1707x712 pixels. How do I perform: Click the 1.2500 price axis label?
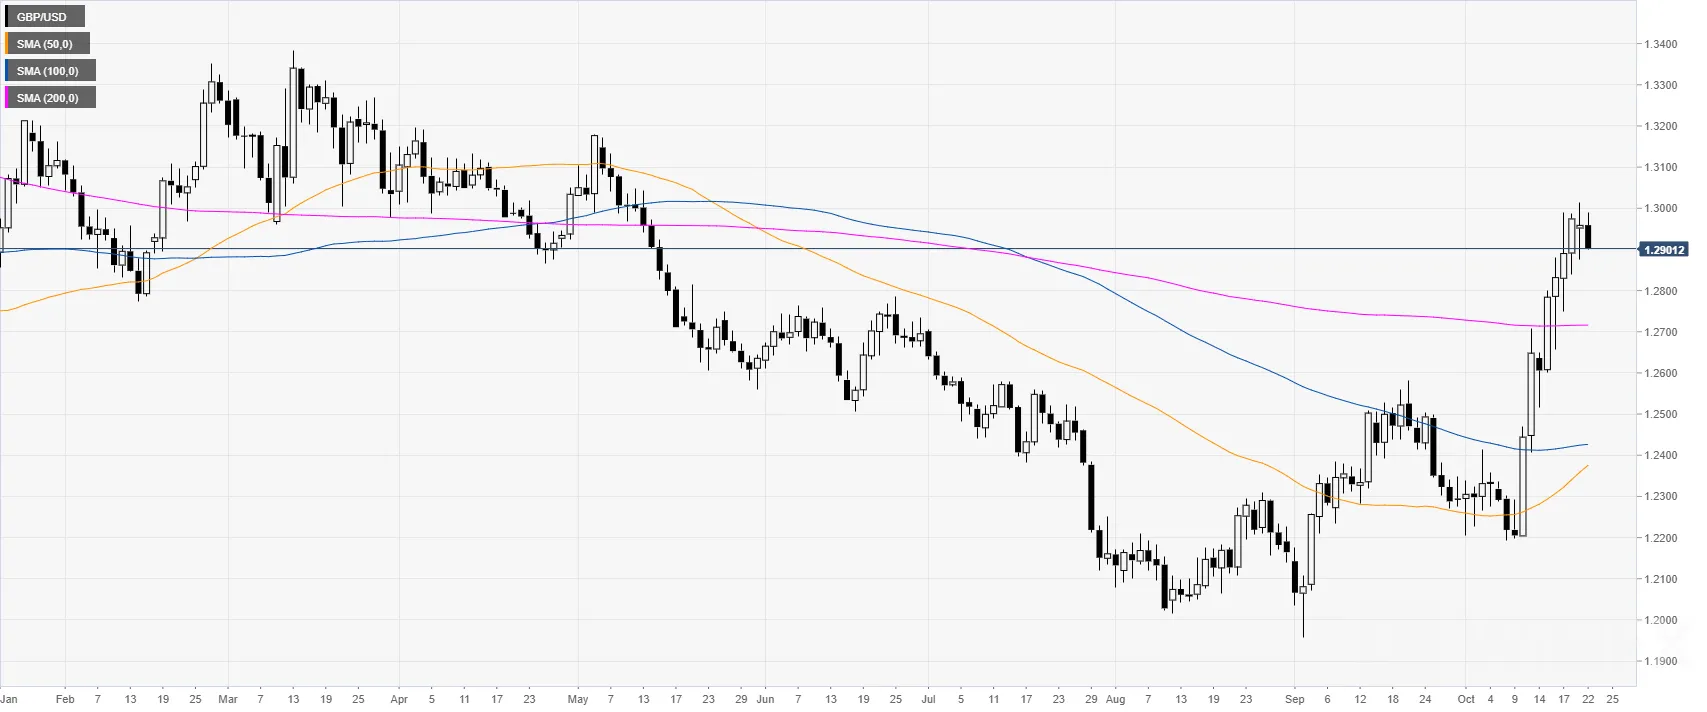coord(1661,414)
